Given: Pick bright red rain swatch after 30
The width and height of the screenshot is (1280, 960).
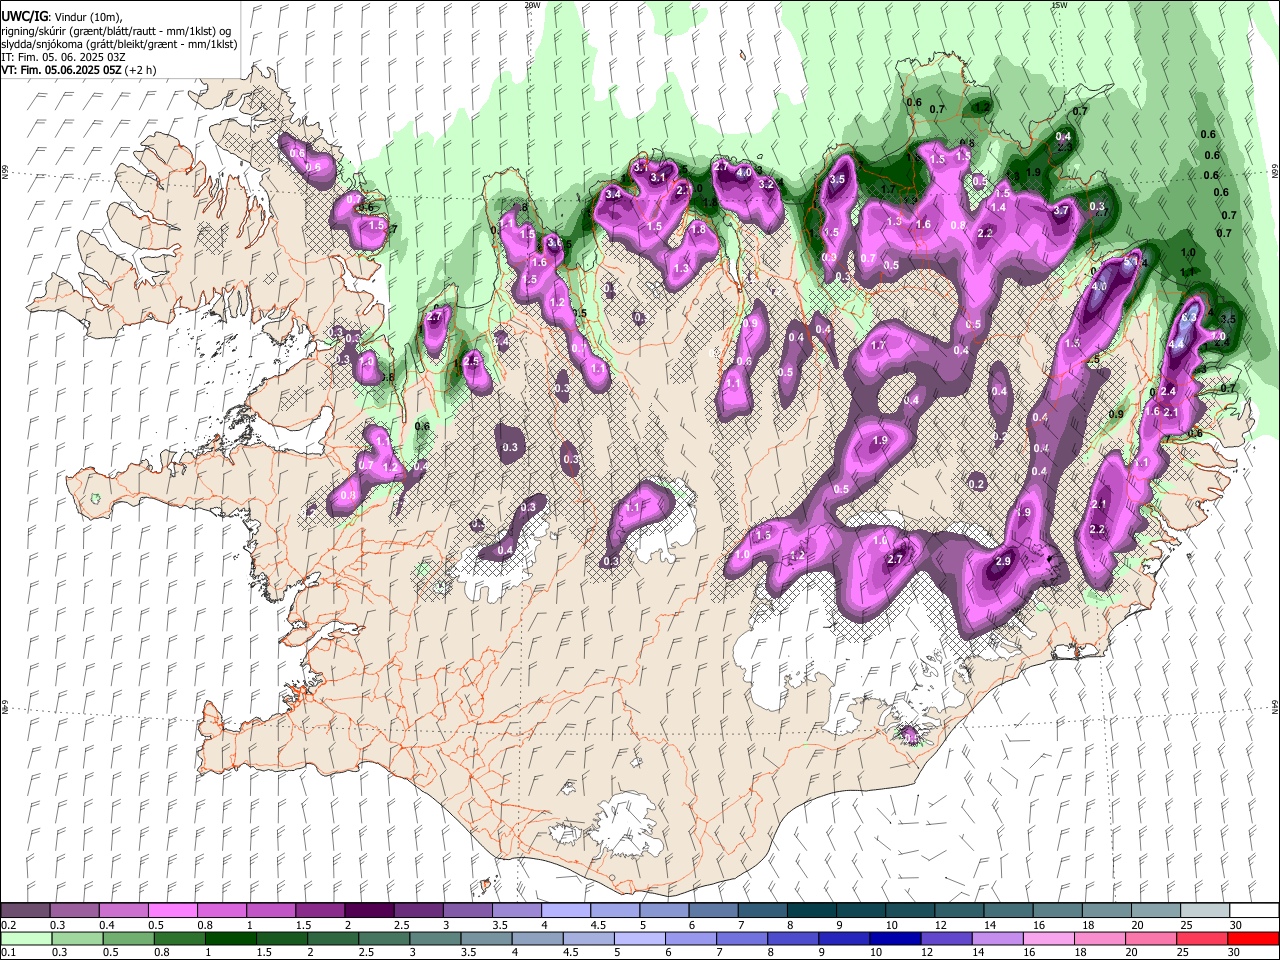Looking at the screenshot, I should [x=1253, y=939].
